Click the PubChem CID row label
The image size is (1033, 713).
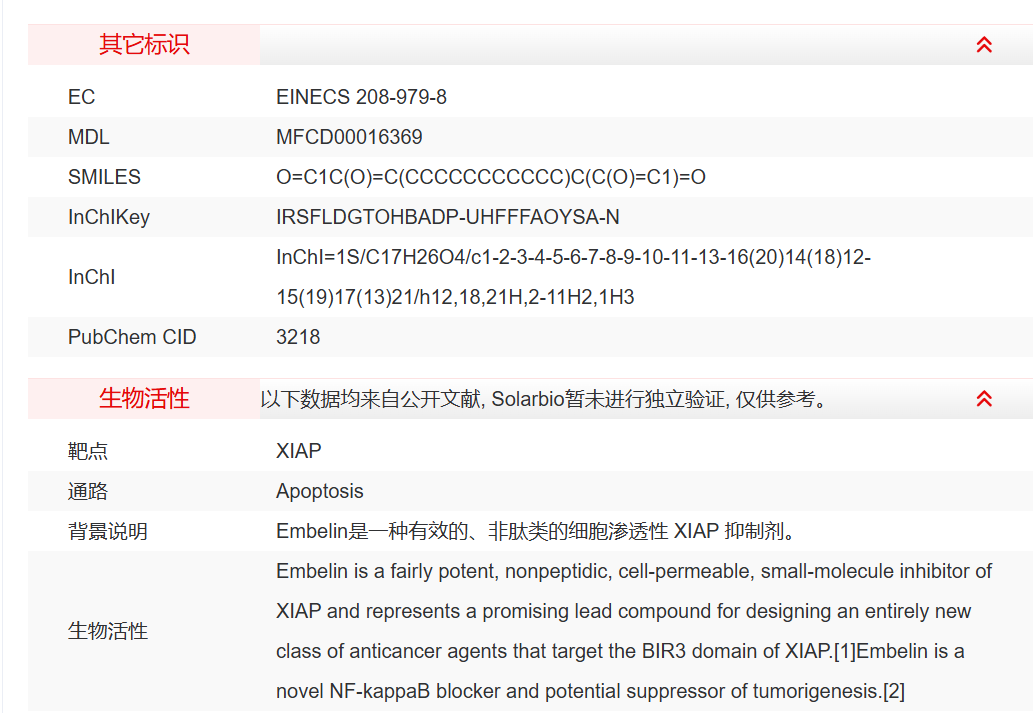(132, 337)
